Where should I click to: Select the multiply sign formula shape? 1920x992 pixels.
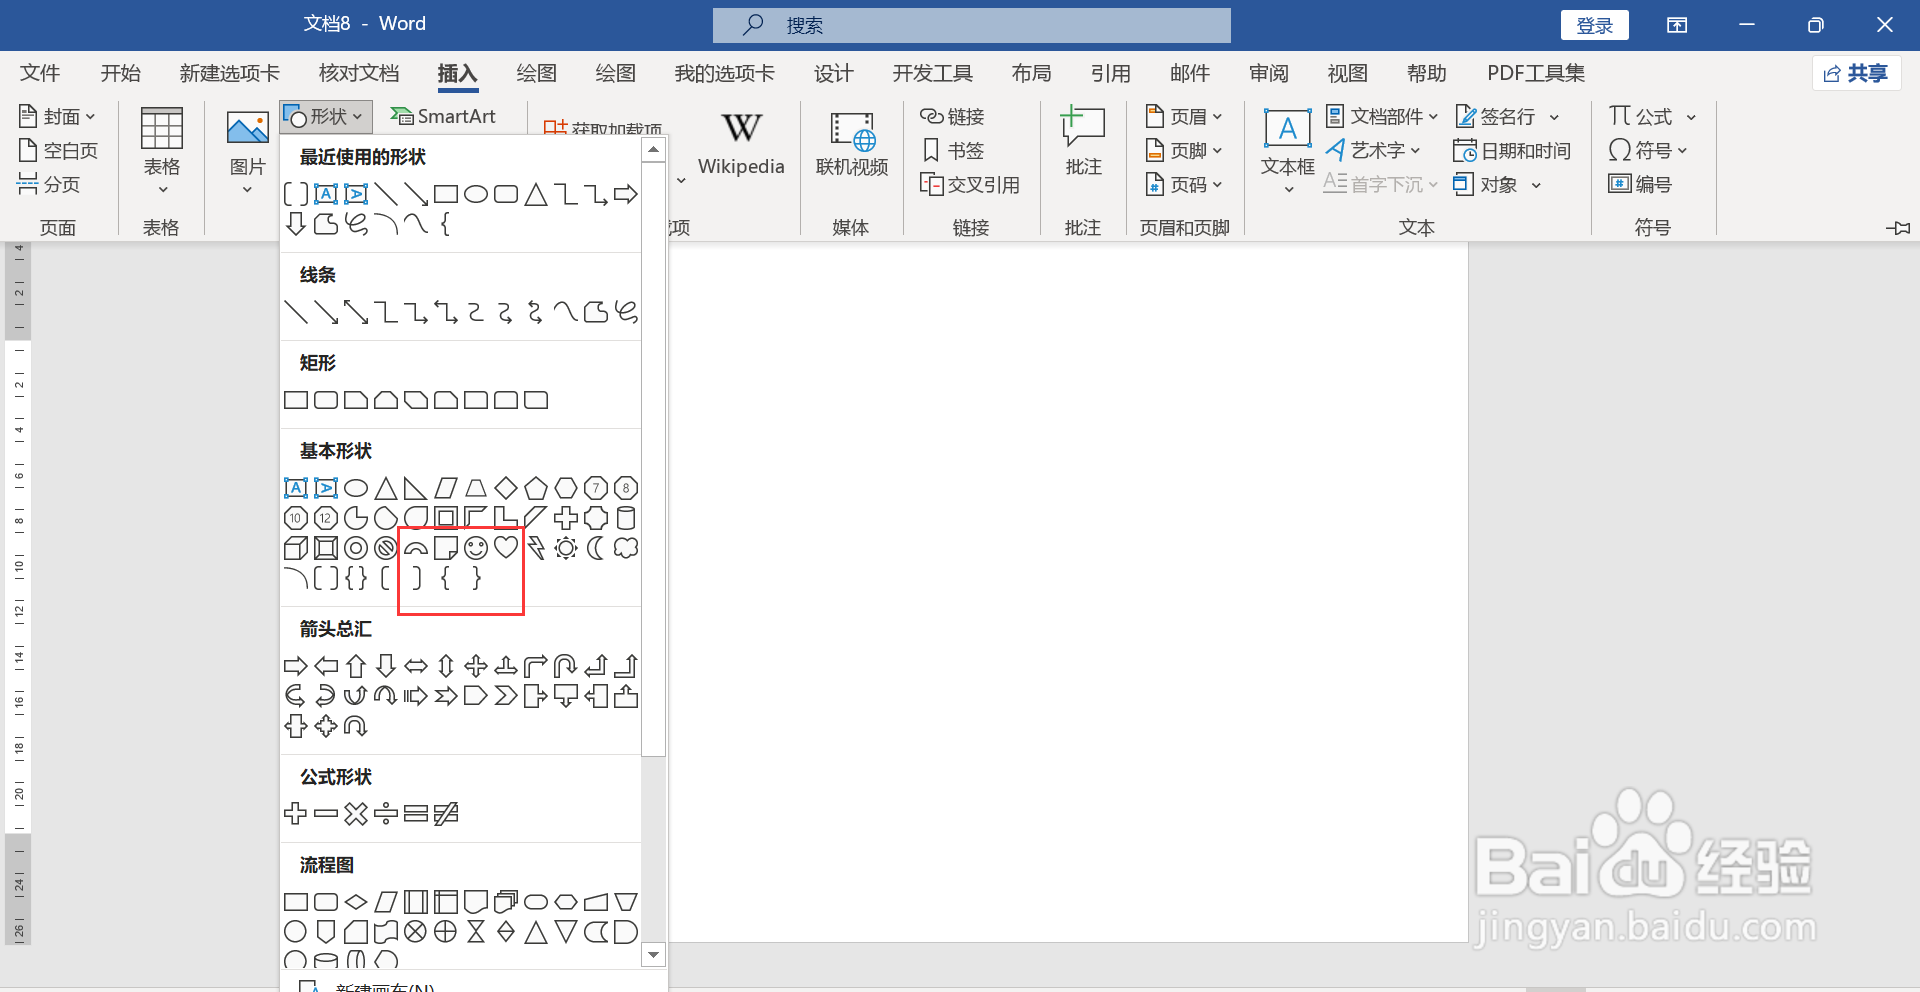(x=356, y=814)
